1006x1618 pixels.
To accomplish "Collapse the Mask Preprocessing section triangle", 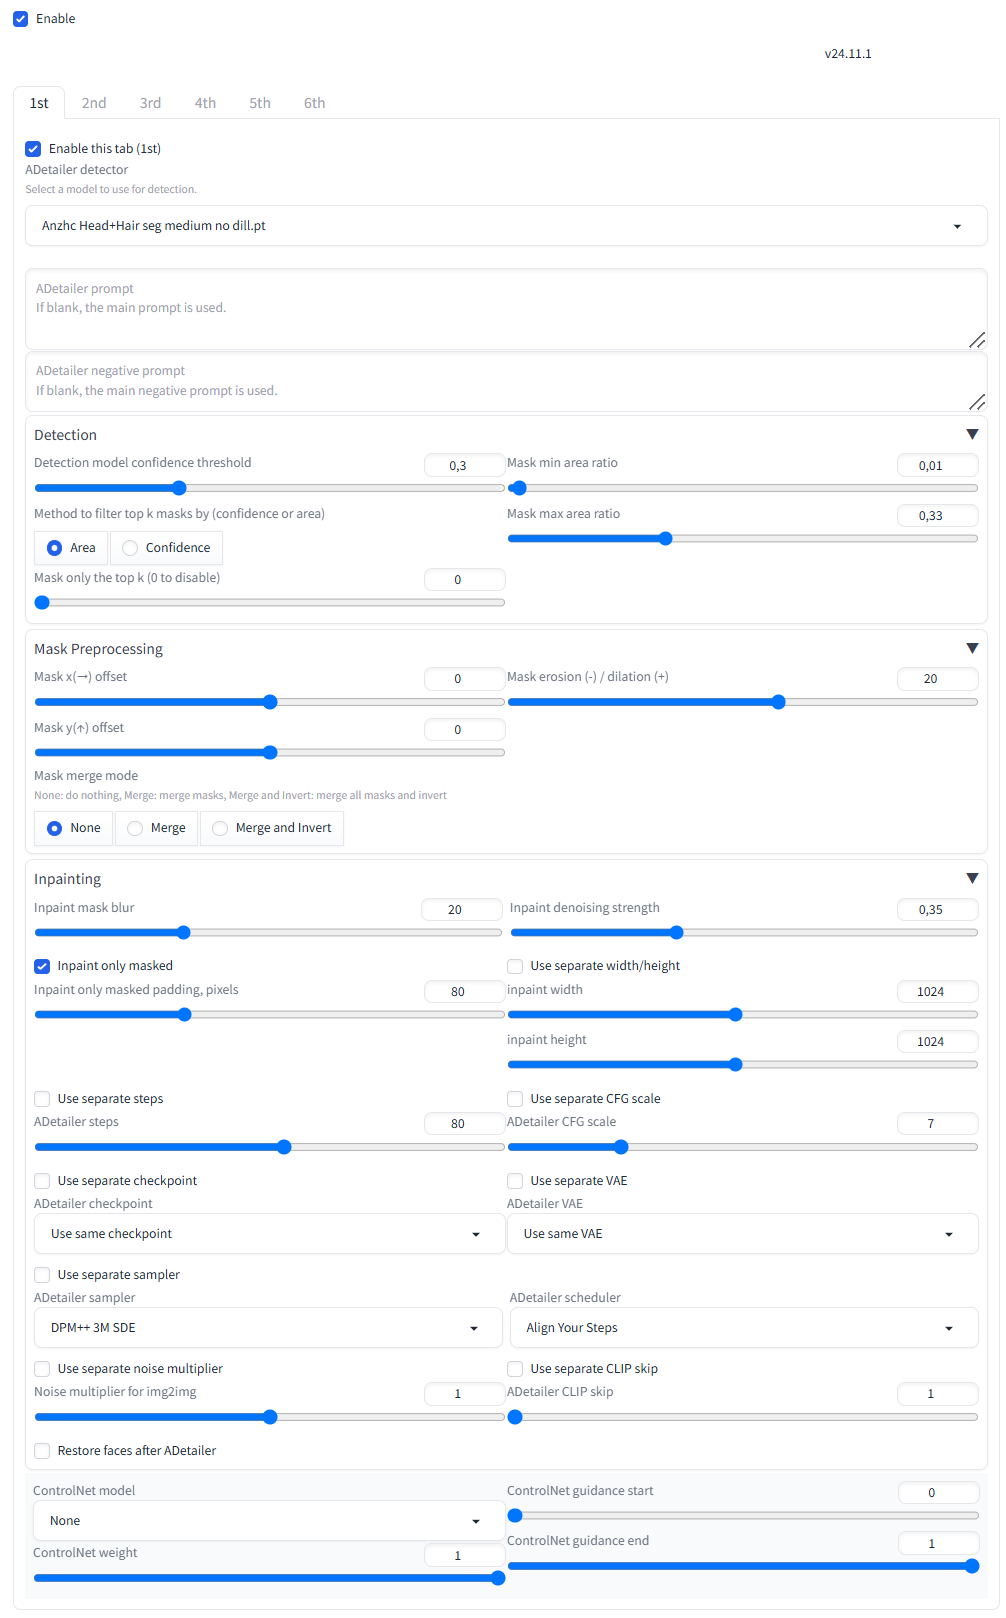I will coord(972,648).
